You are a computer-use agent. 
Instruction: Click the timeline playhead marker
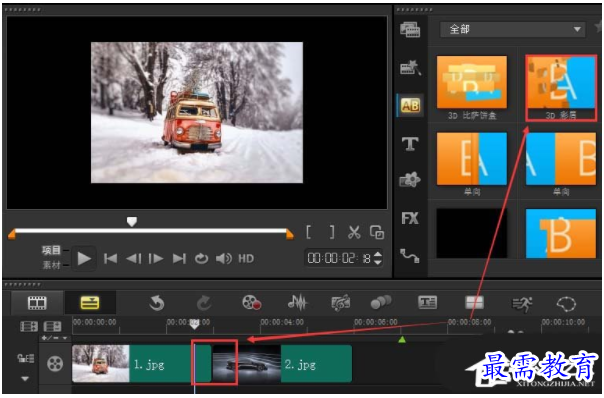click(x=195, y=324)
